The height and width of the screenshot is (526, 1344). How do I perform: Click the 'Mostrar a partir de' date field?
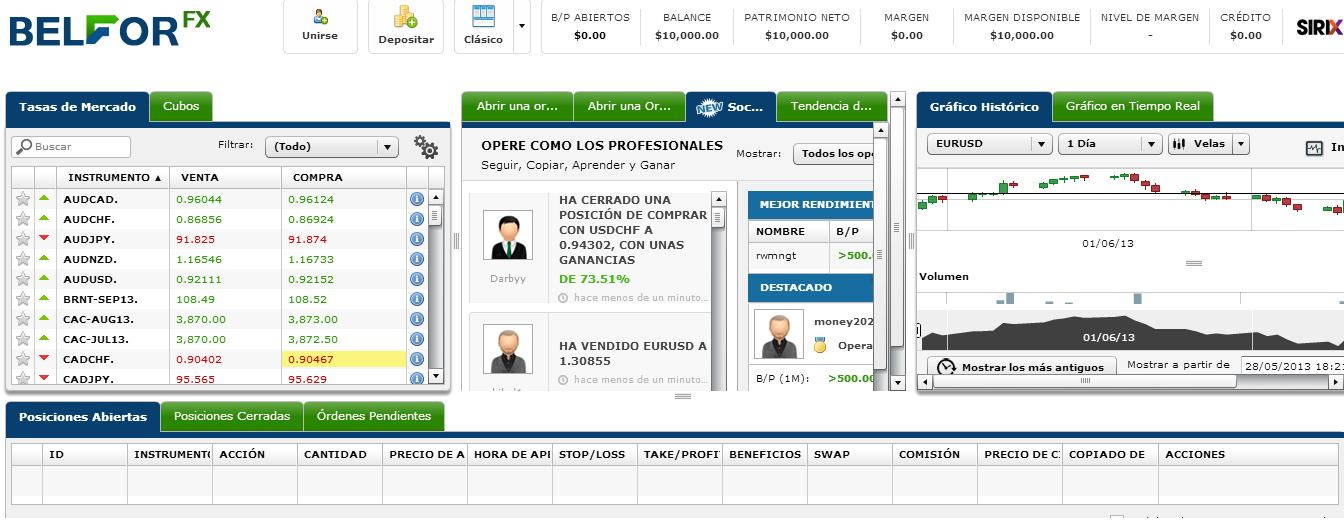(x=1292, y=365)
